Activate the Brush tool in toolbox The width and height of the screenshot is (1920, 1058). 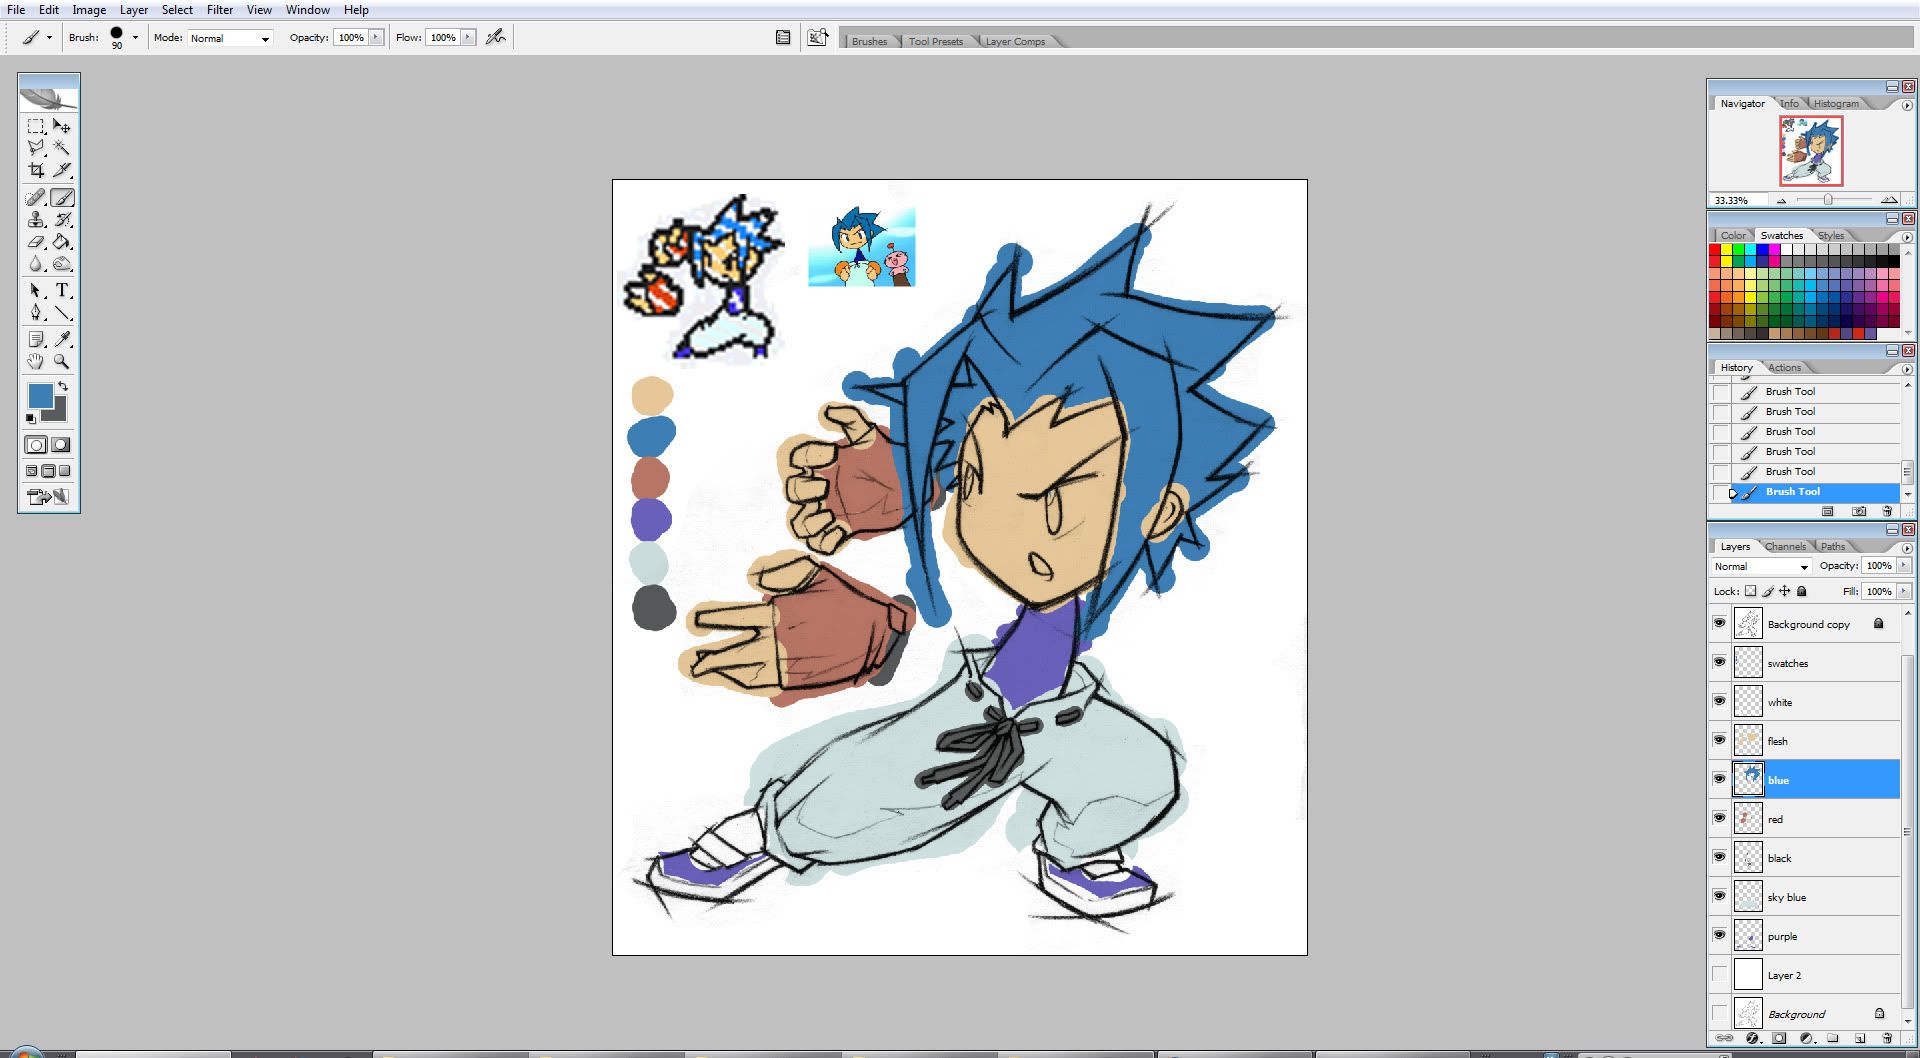tap(62, 198)
